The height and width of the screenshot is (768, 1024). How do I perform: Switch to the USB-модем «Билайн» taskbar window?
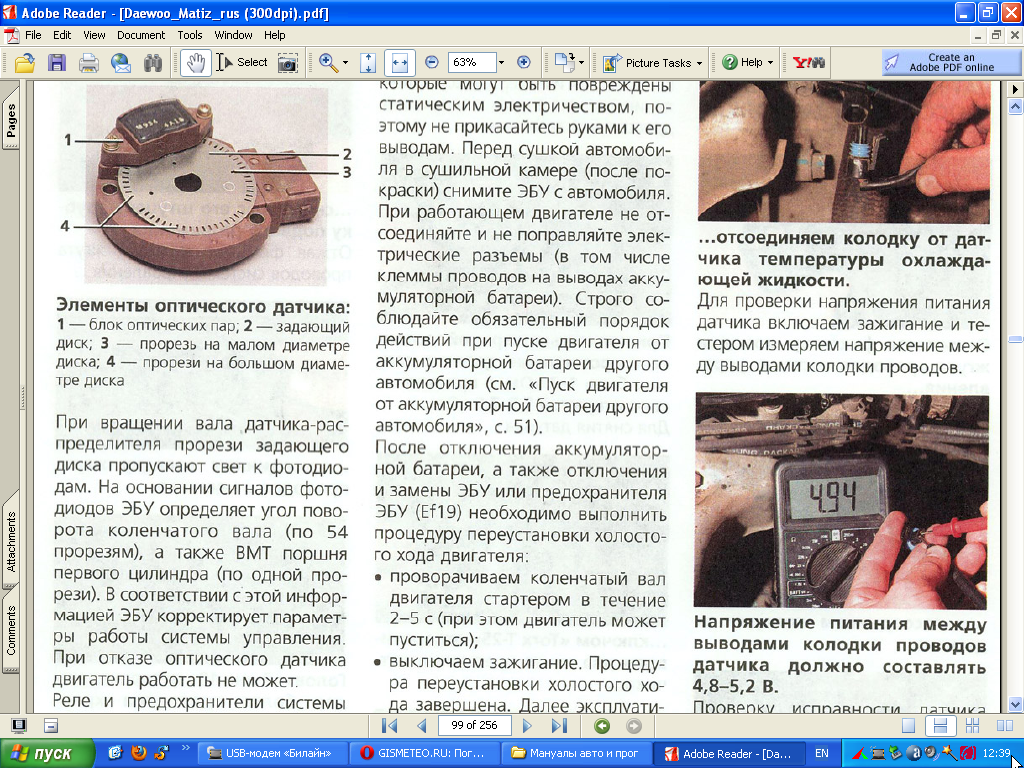(271, 754)
